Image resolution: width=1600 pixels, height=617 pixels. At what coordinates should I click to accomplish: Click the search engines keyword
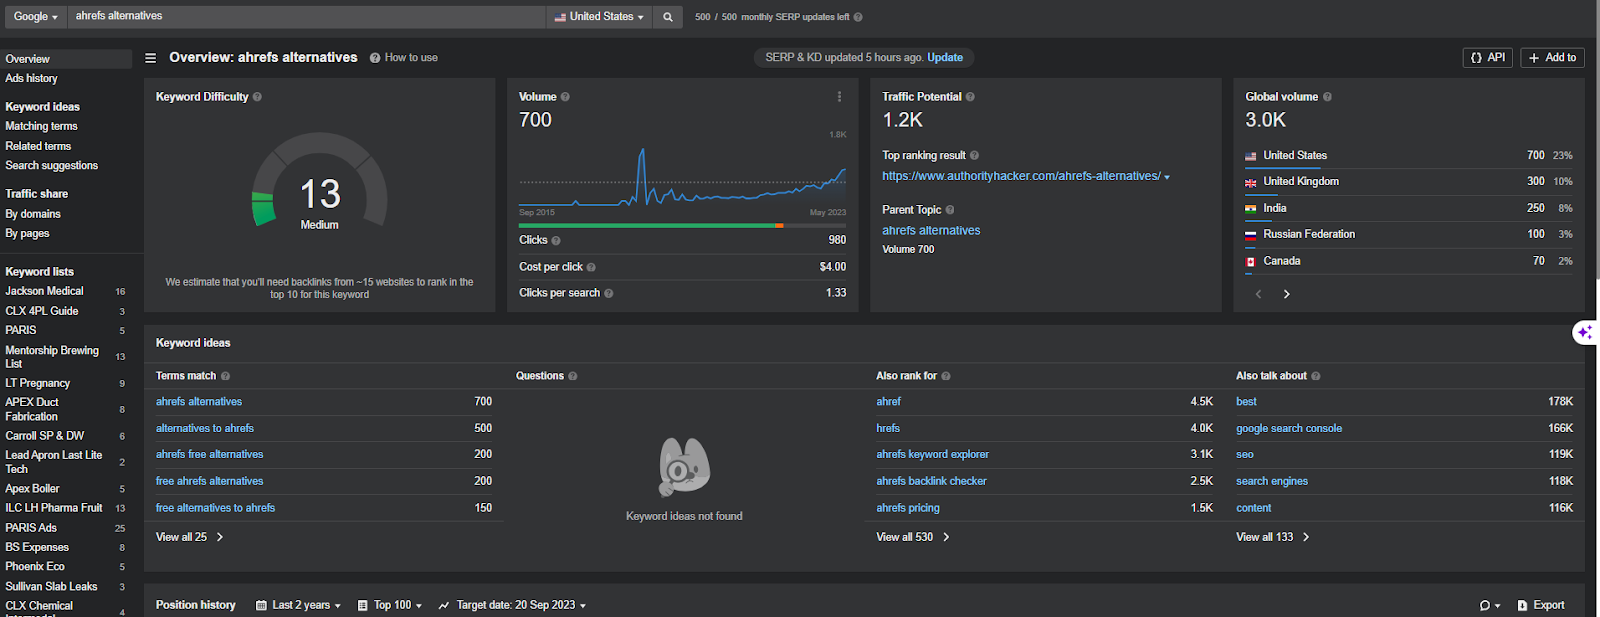coord(1272,482)
